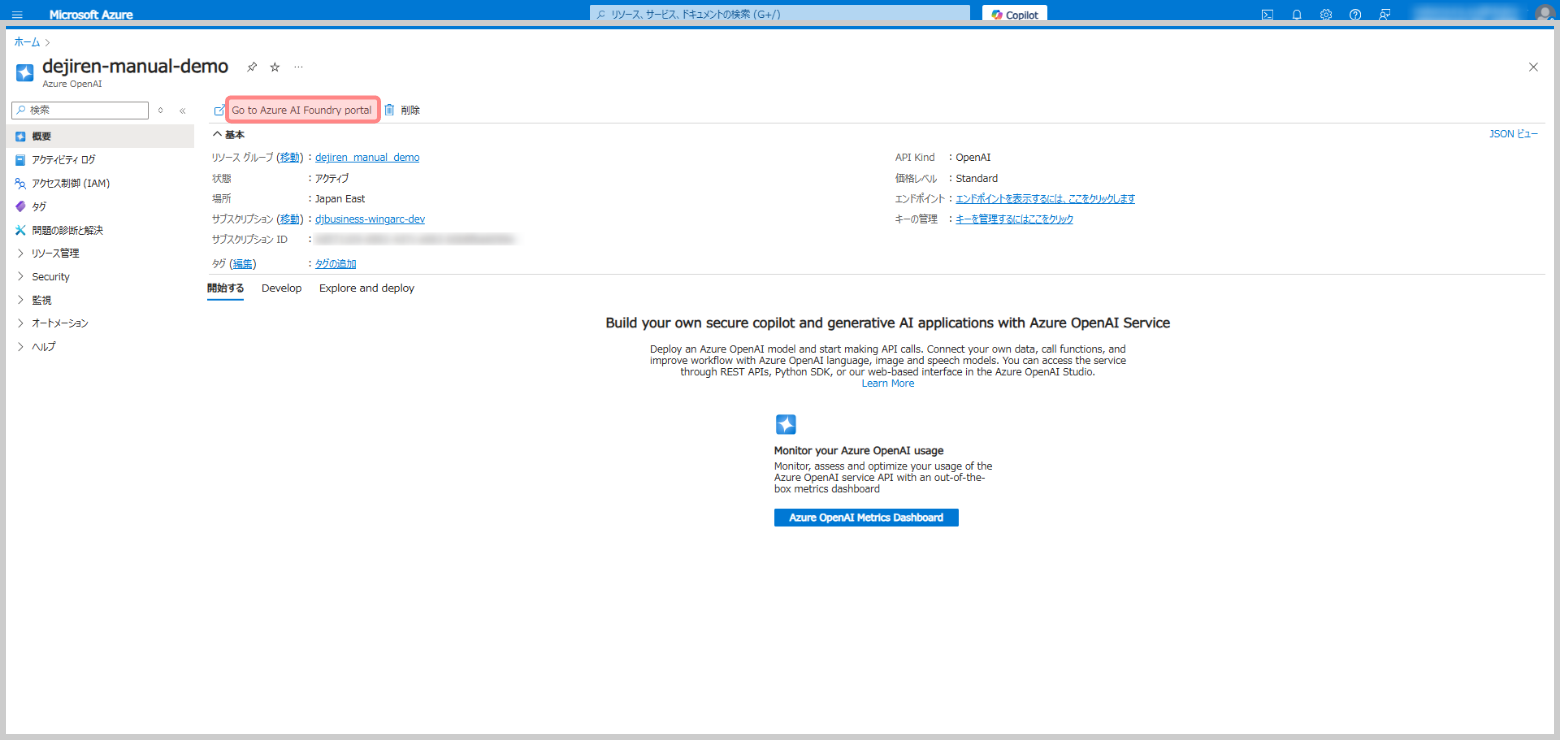Image resolution: width=1560 pixels, height=741 pixels.
Task: Select 概要 in the sidebar
Action: [x=100, y=136]
